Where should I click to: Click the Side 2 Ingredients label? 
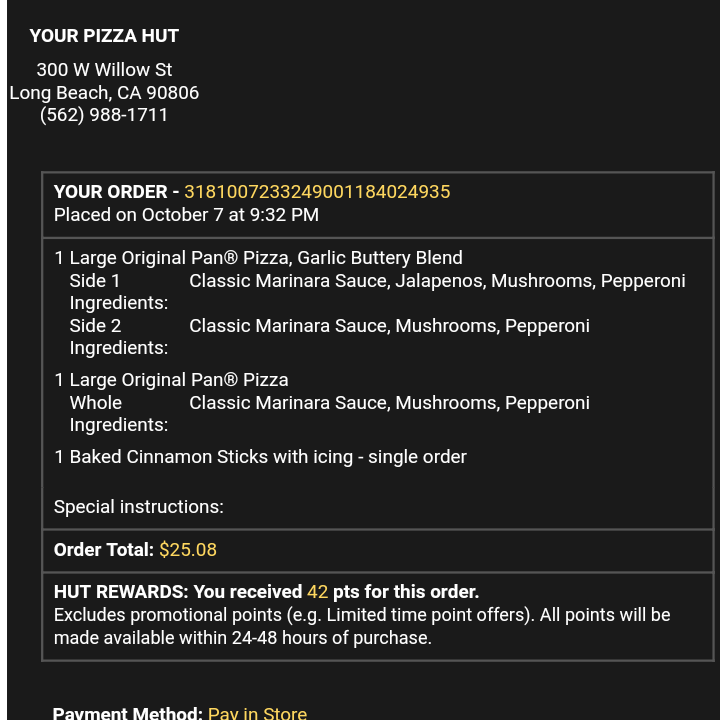point(119,337)
